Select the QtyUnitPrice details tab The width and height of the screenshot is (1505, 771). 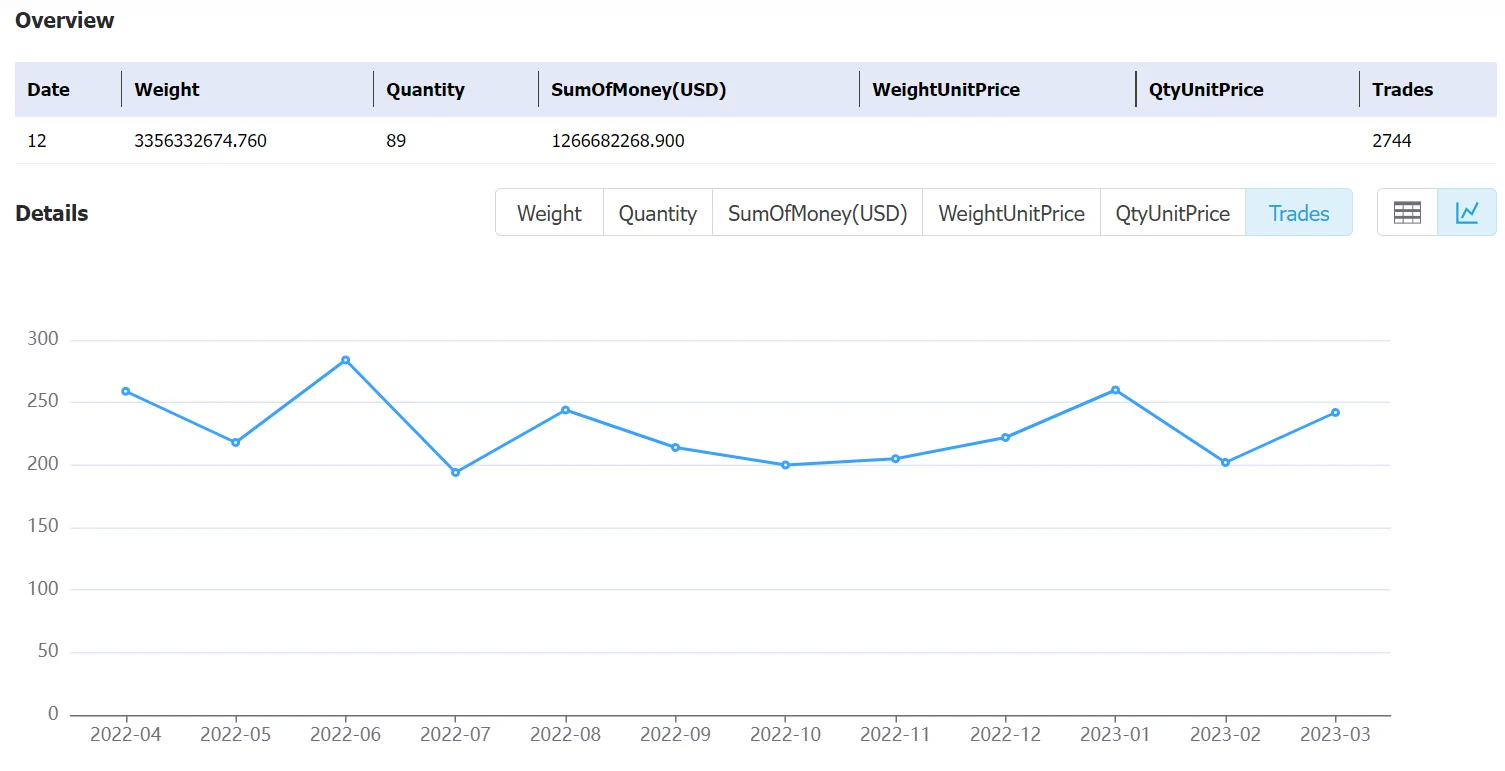[1172, 213]
